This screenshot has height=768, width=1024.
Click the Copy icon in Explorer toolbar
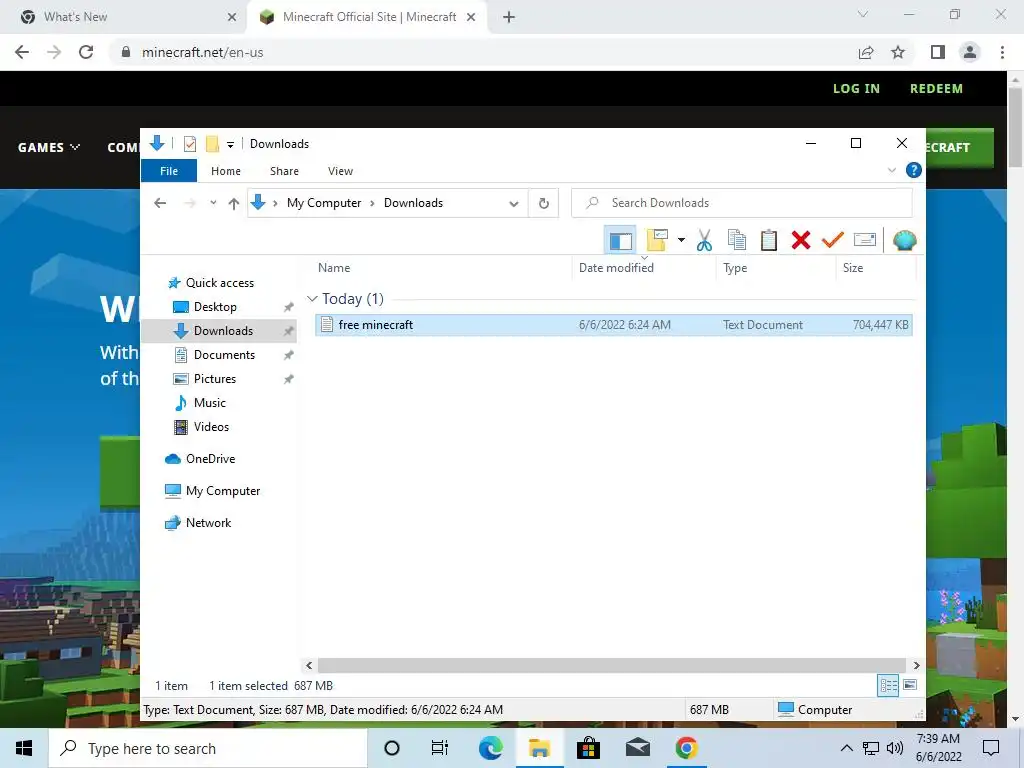[737, 240]
